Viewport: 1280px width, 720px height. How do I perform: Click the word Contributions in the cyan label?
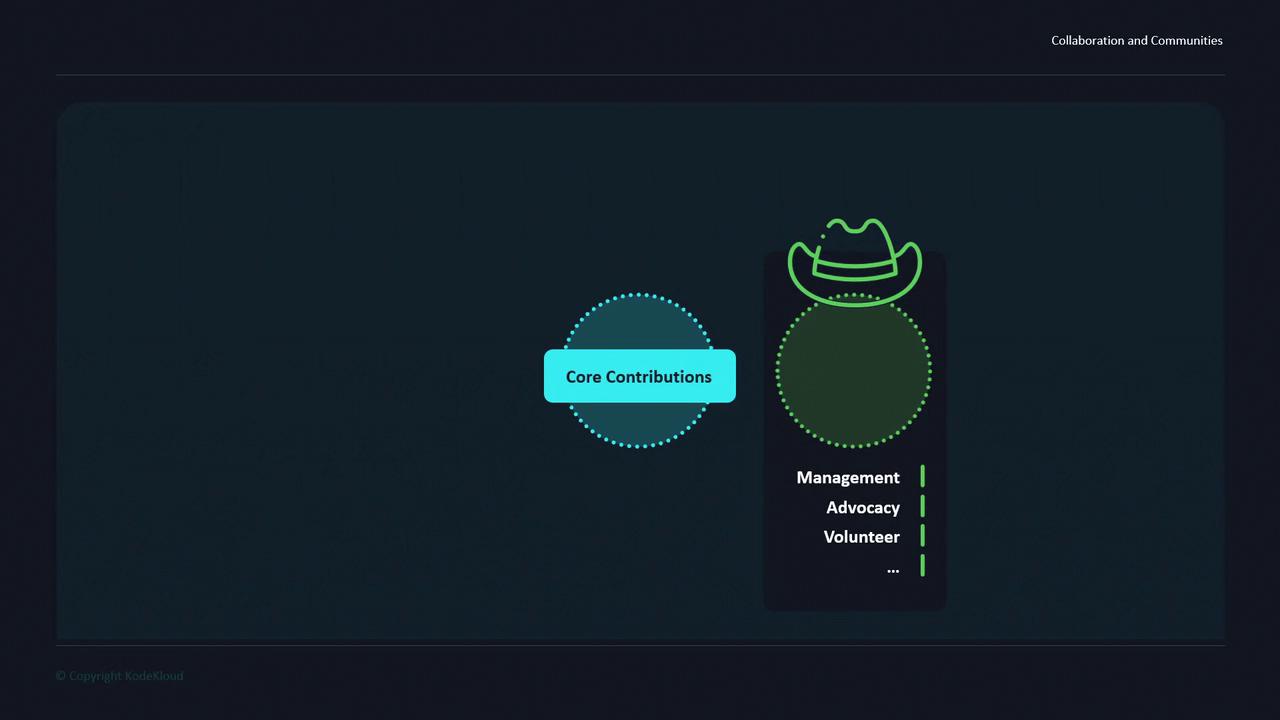point(659,376)
